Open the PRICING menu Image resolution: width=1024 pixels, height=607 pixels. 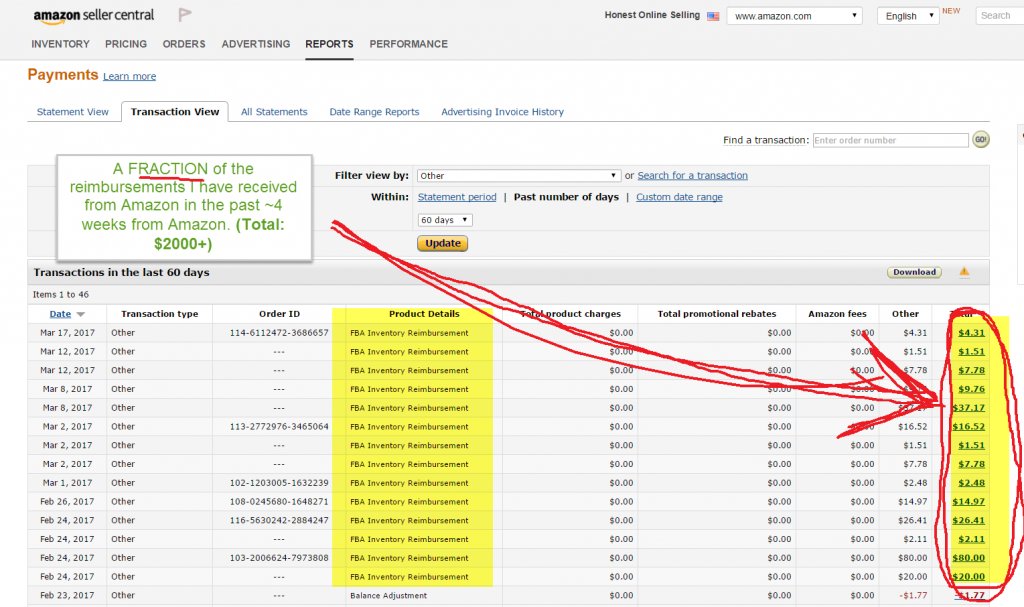pyautogui.click(x=126, y=44)
